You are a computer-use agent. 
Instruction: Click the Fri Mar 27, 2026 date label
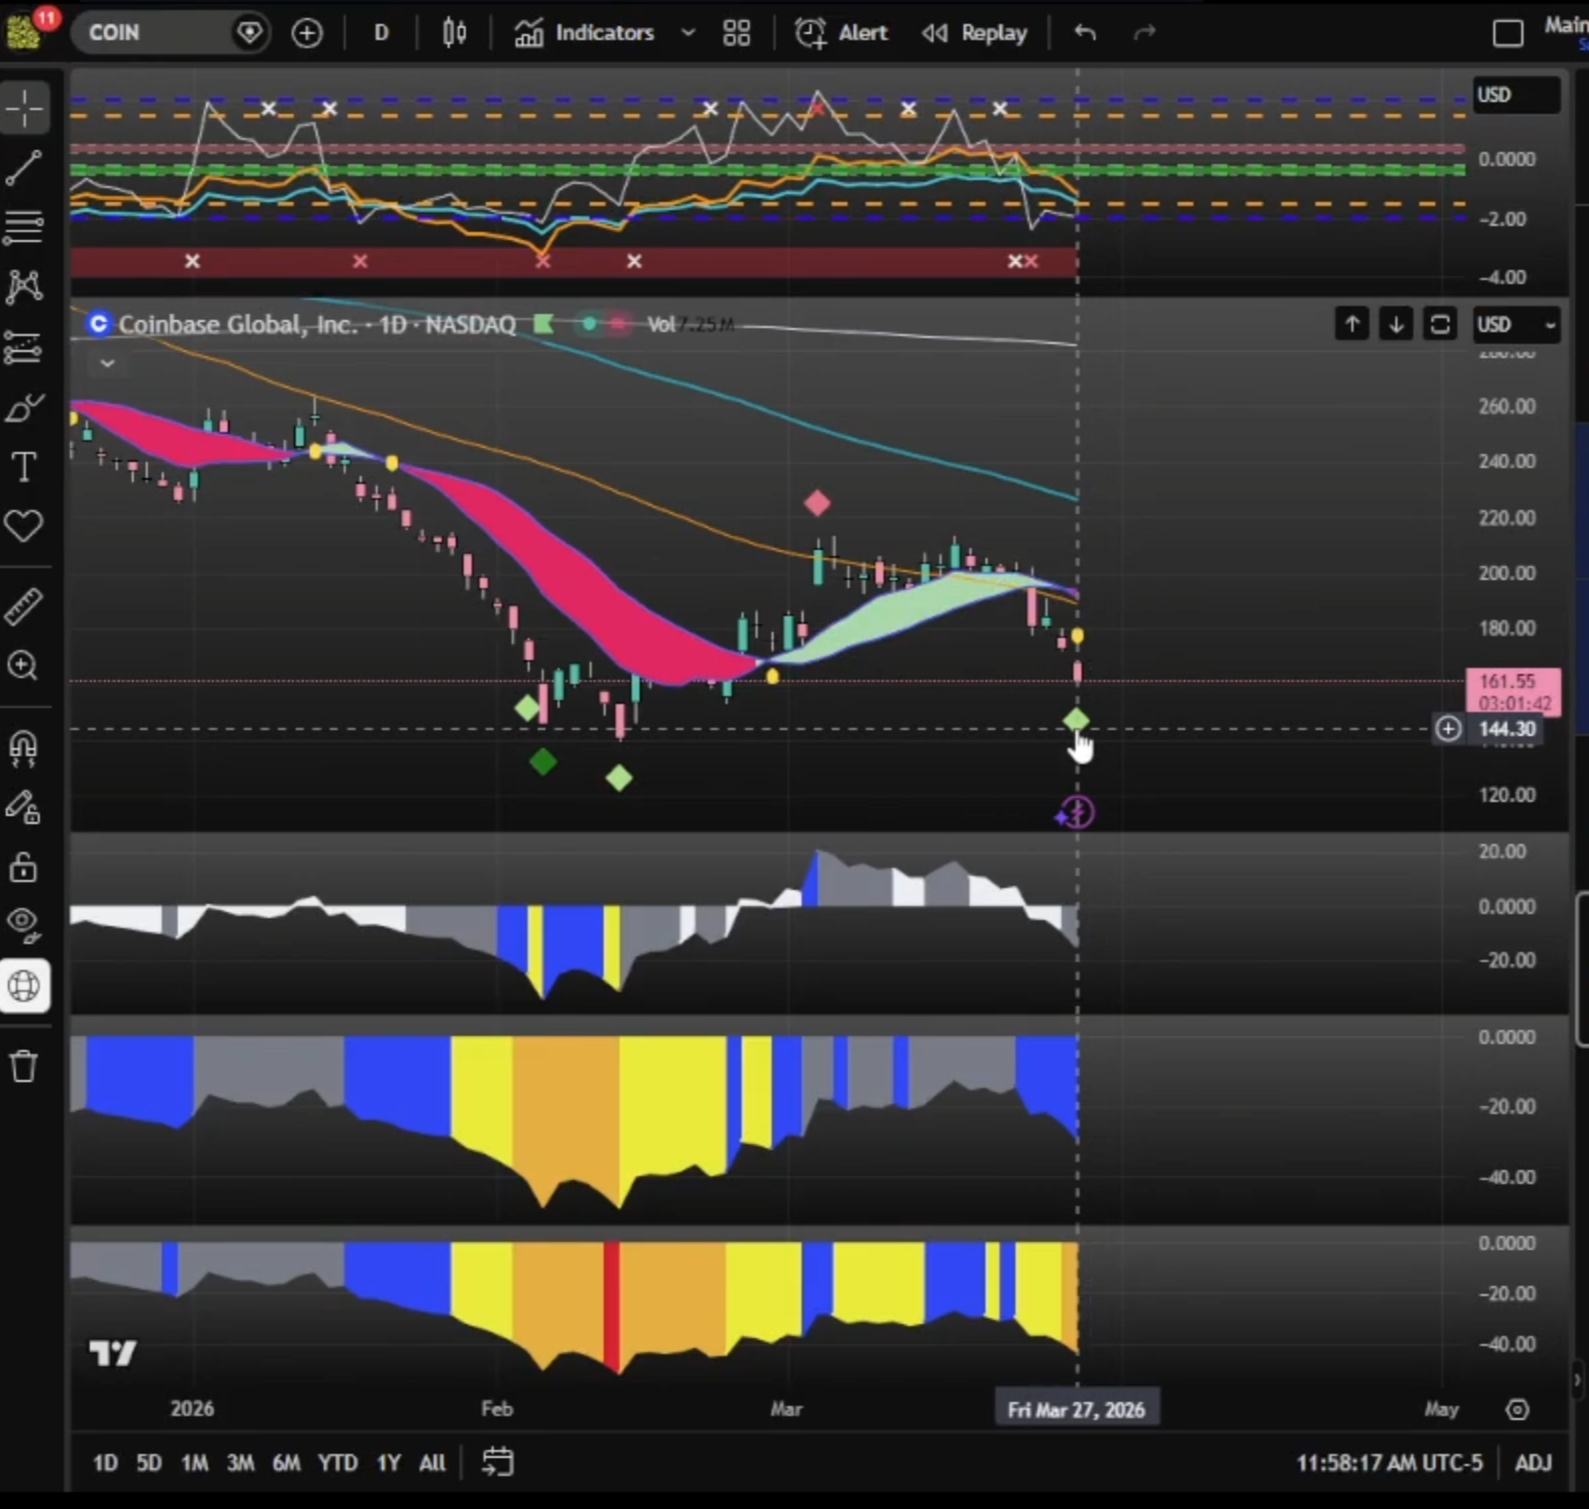pyautogui.click(x=1077, y=1410)
